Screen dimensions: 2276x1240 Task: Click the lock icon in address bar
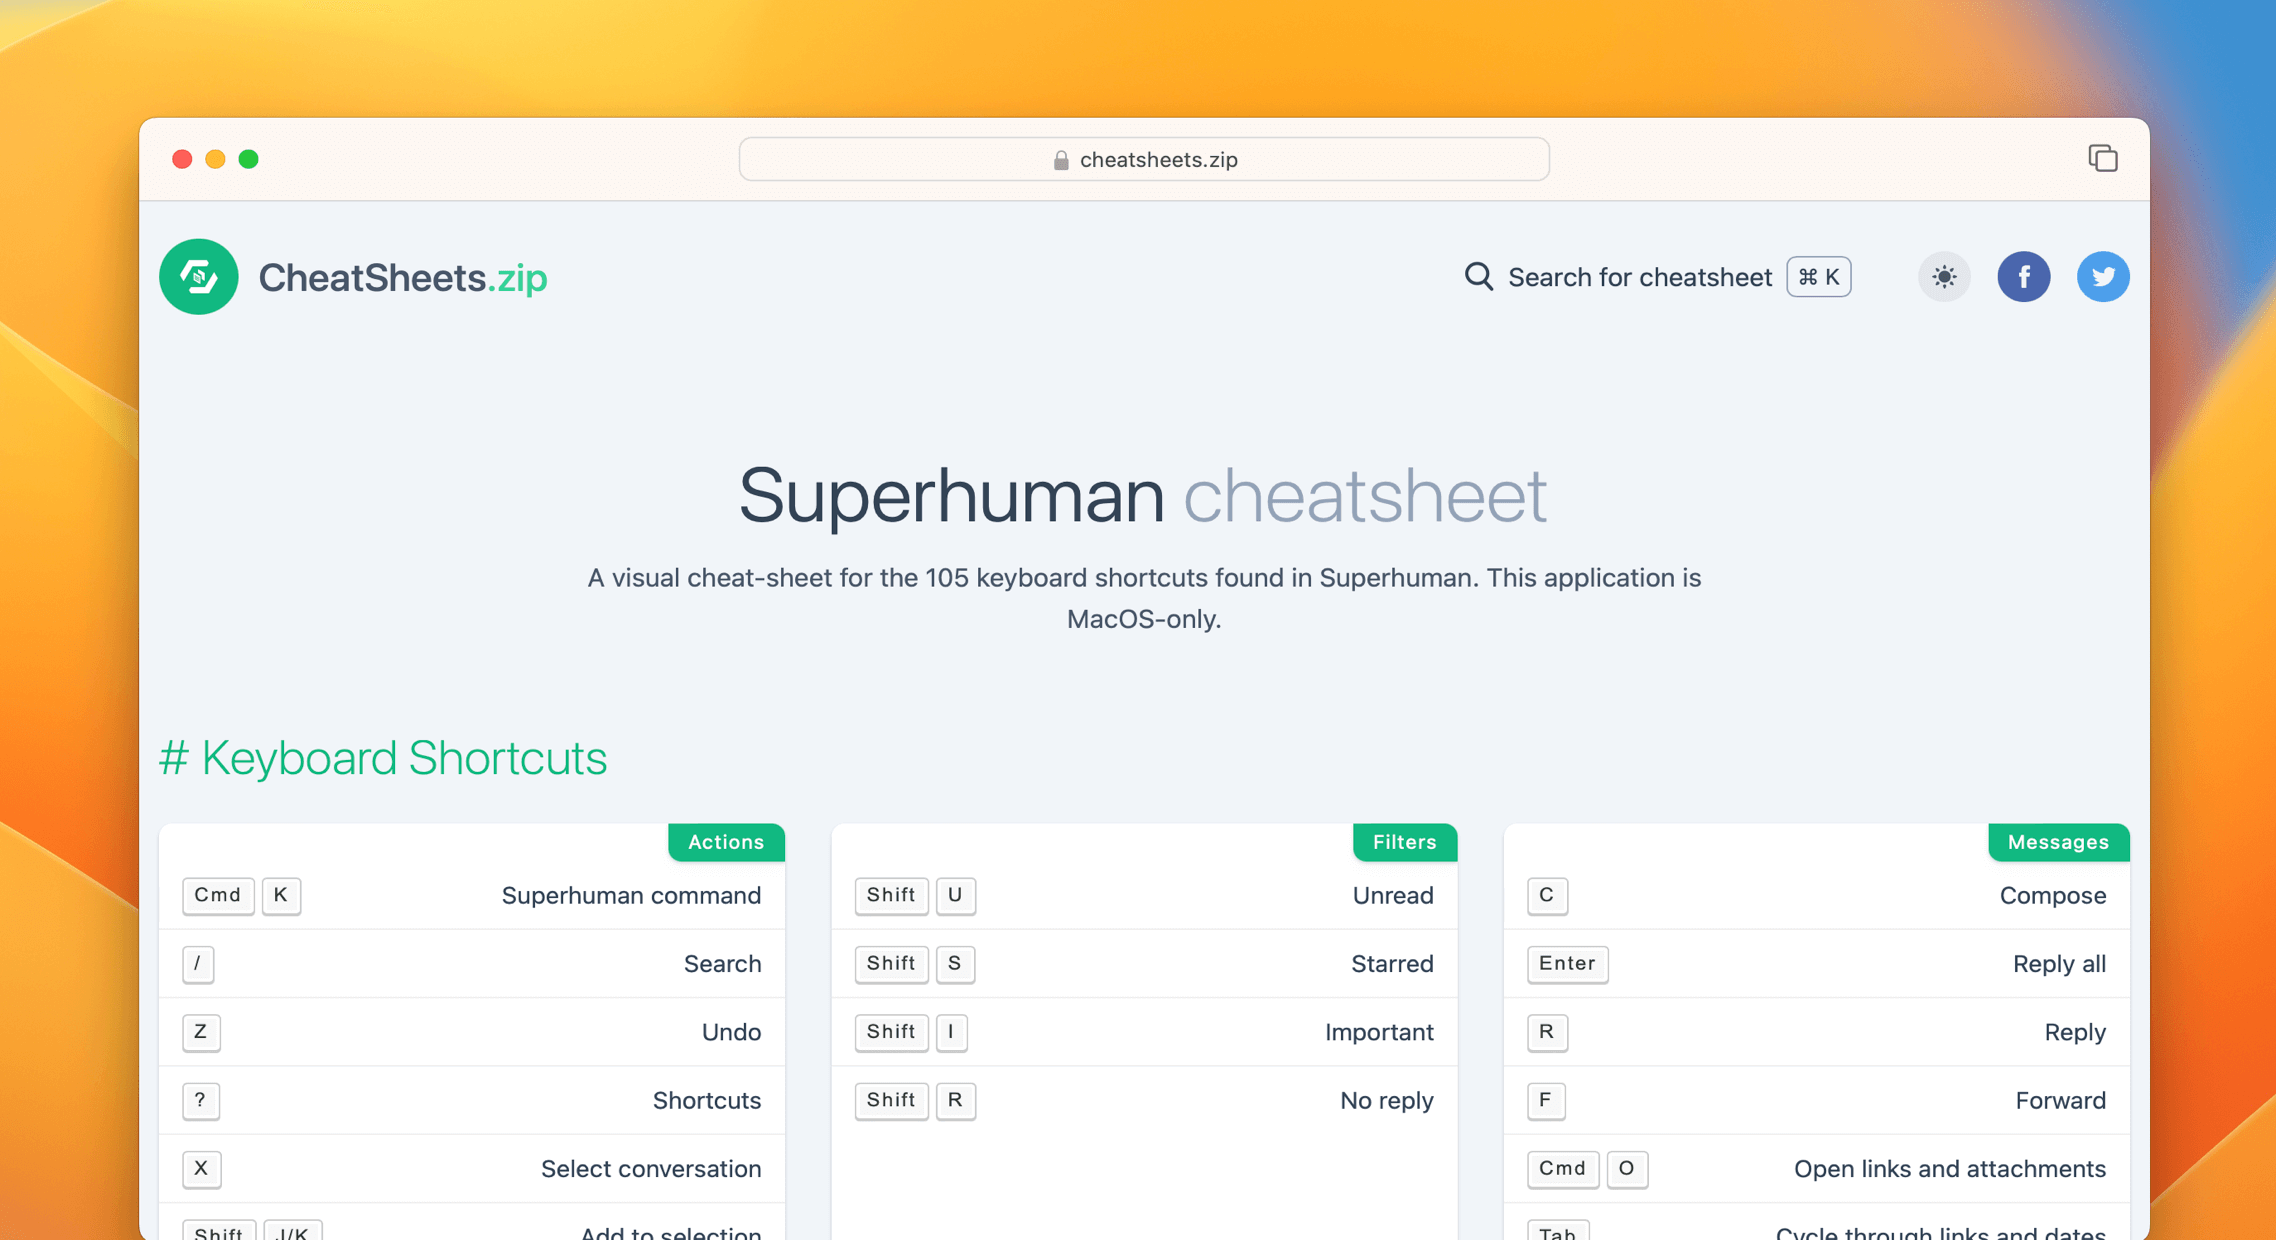(x=1061, y=160)
